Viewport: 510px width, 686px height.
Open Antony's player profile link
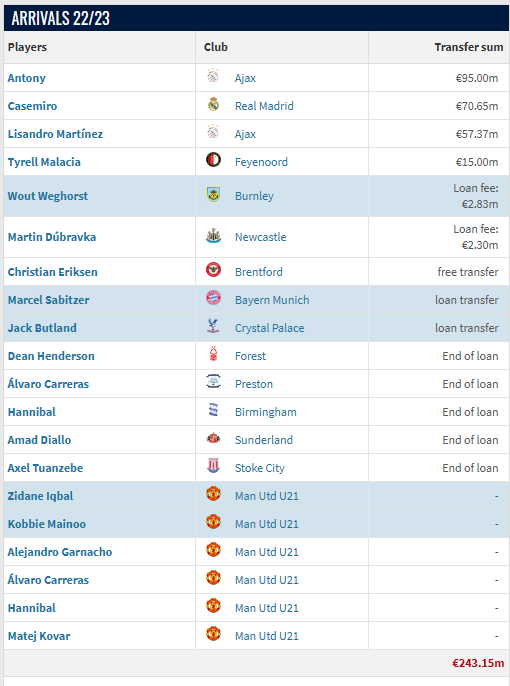27,78
